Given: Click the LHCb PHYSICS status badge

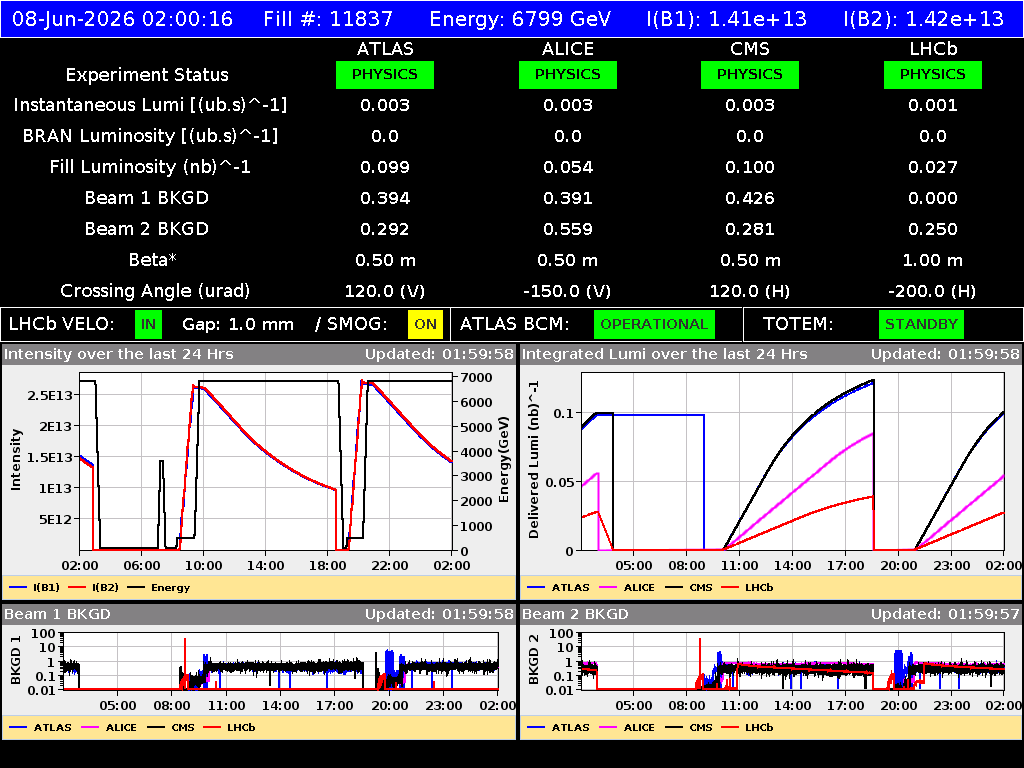Looking at the screenshot, I should (933, 74).
